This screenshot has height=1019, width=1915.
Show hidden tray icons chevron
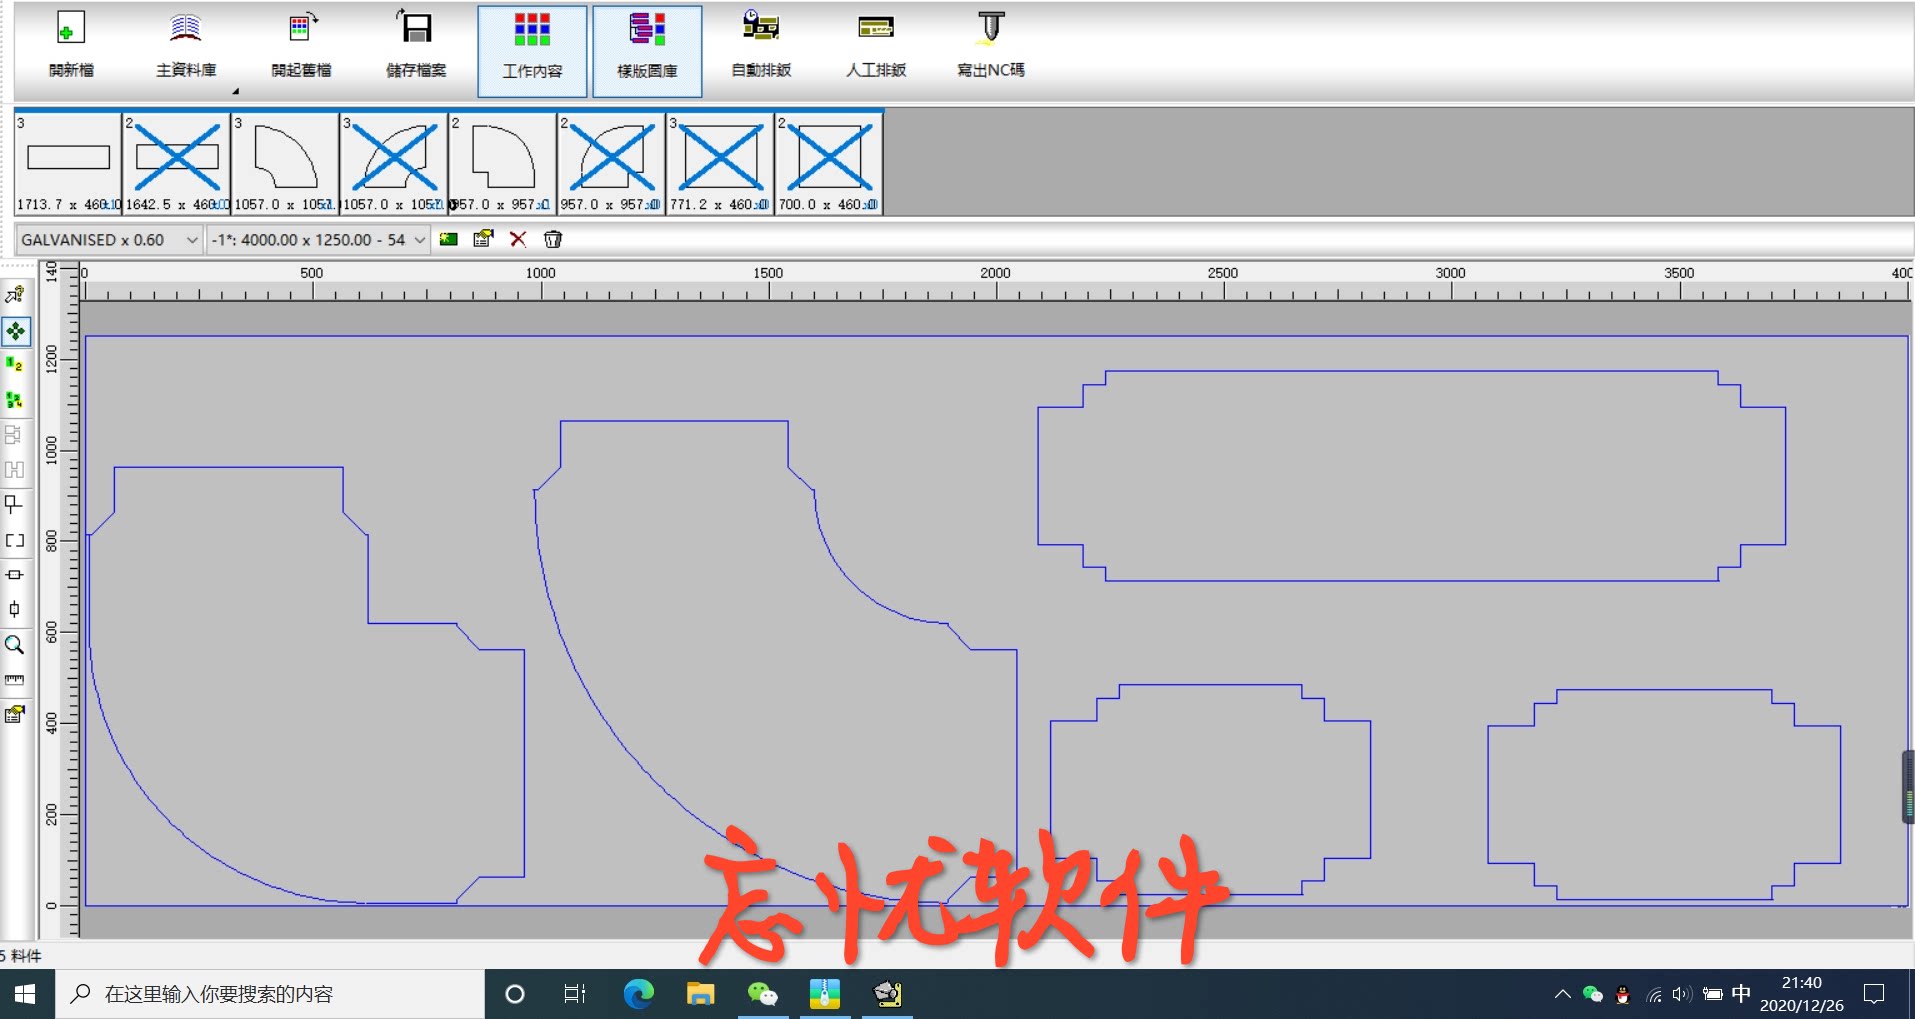(x=1562, y=994)
